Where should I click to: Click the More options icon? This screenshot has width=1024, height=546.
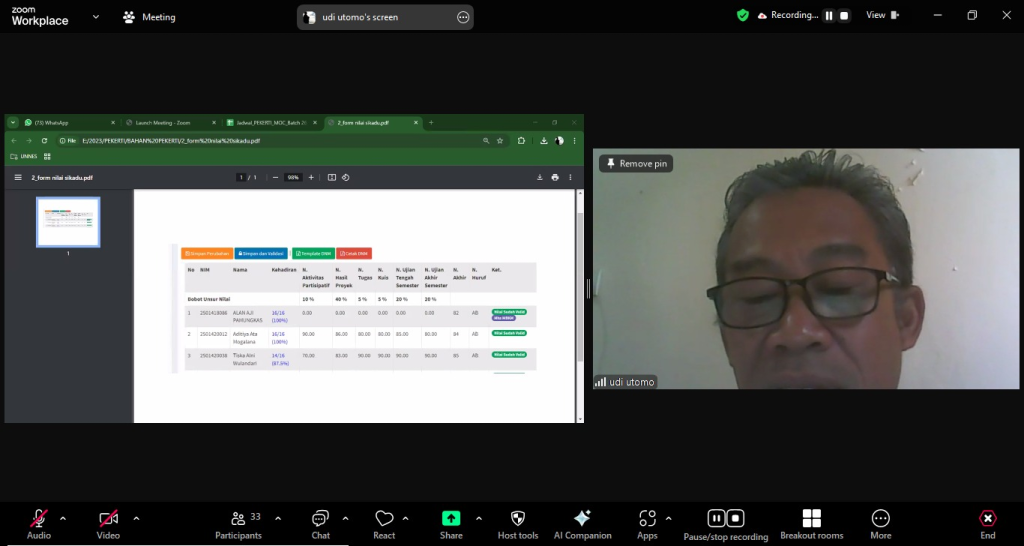[x=880, y=519]
